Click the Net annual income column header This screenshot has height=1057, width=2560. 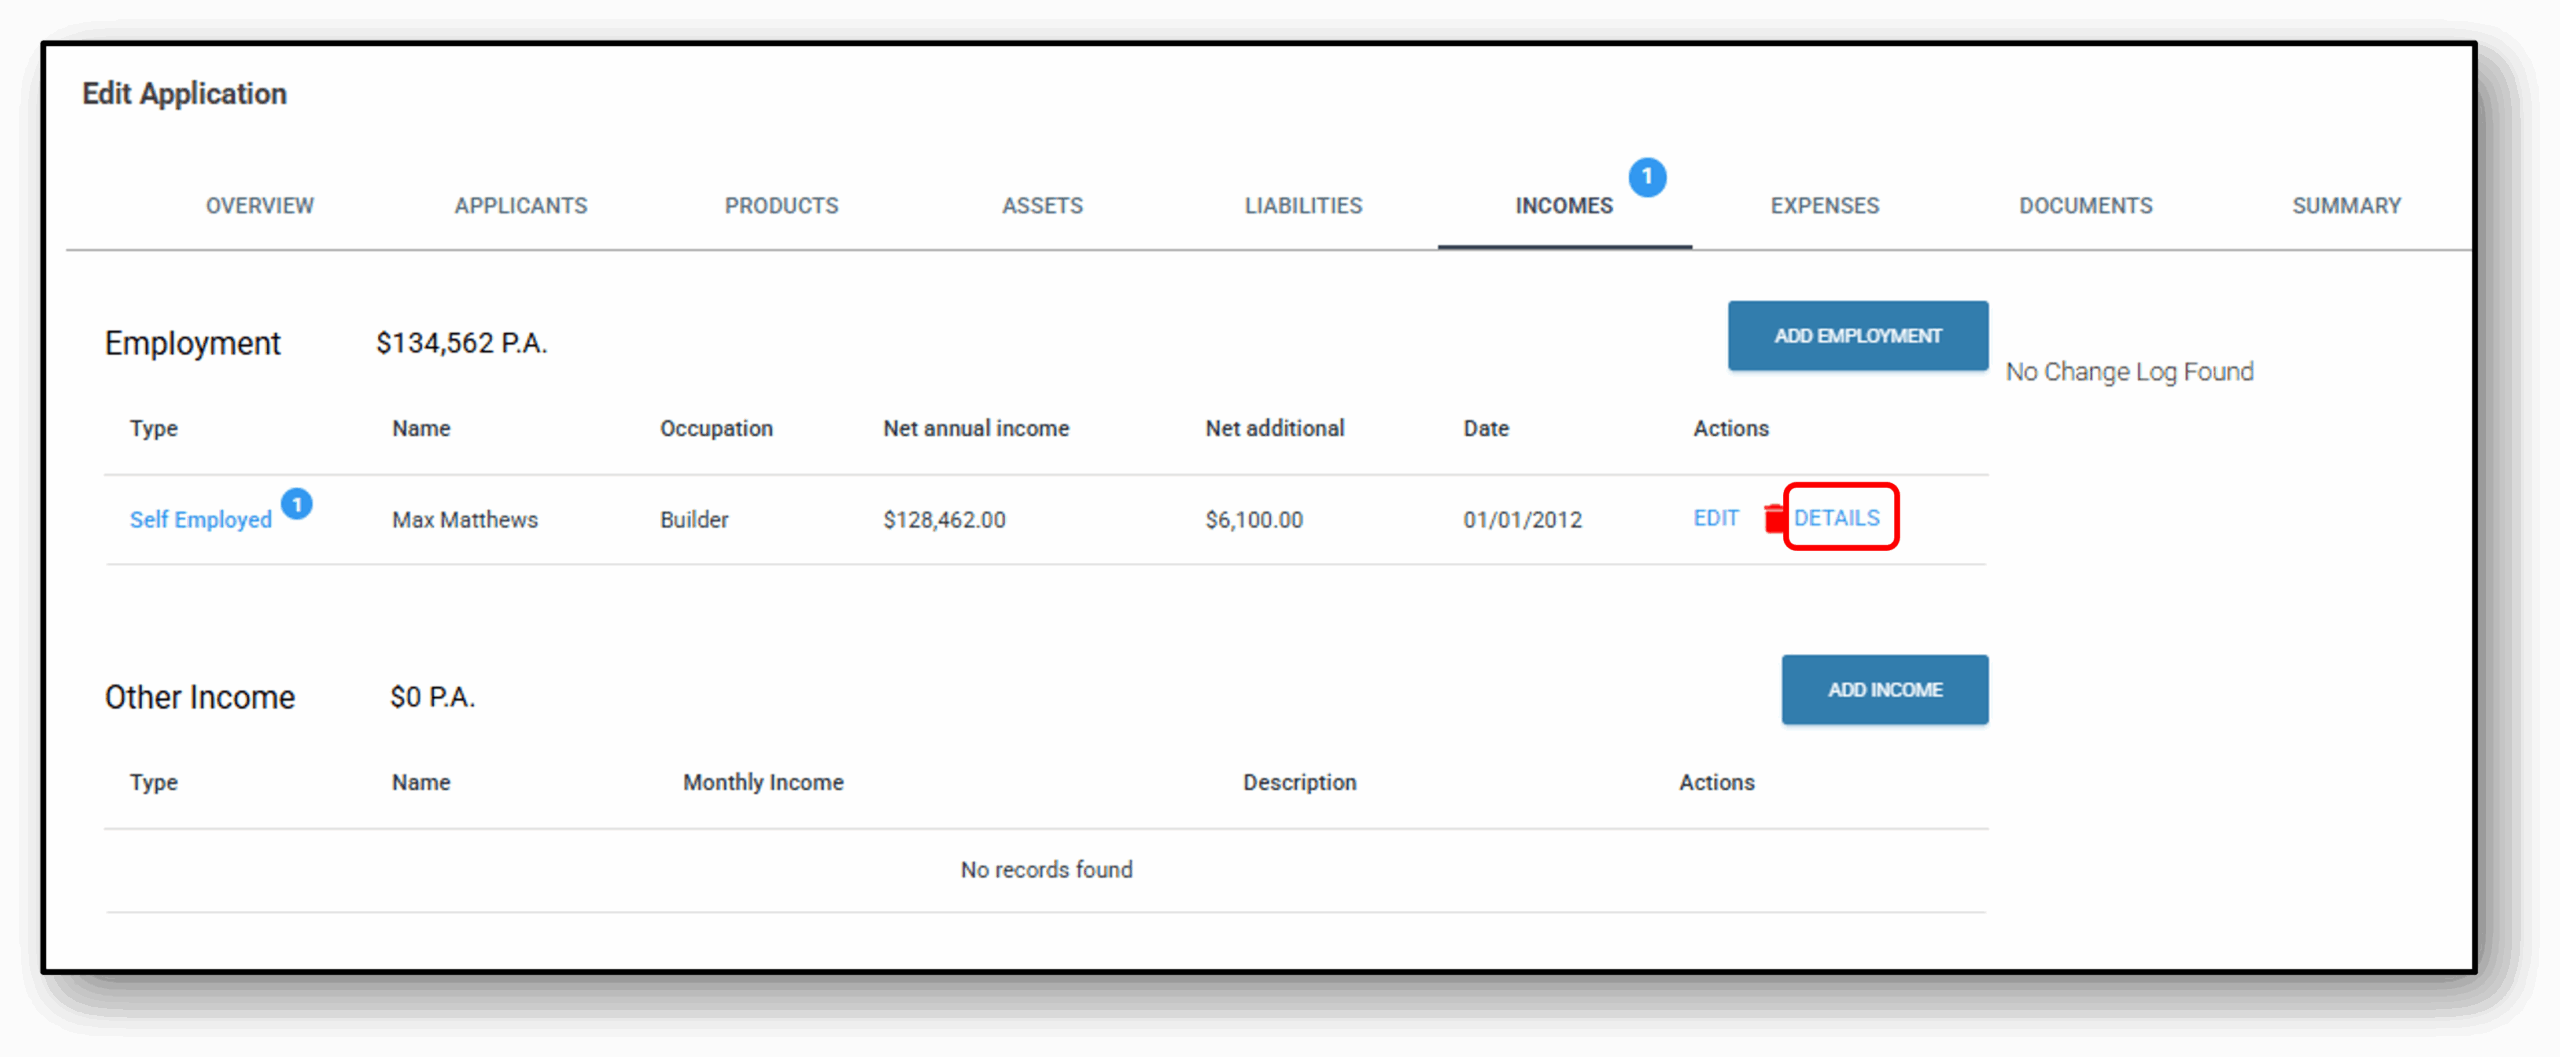[975, 428]
